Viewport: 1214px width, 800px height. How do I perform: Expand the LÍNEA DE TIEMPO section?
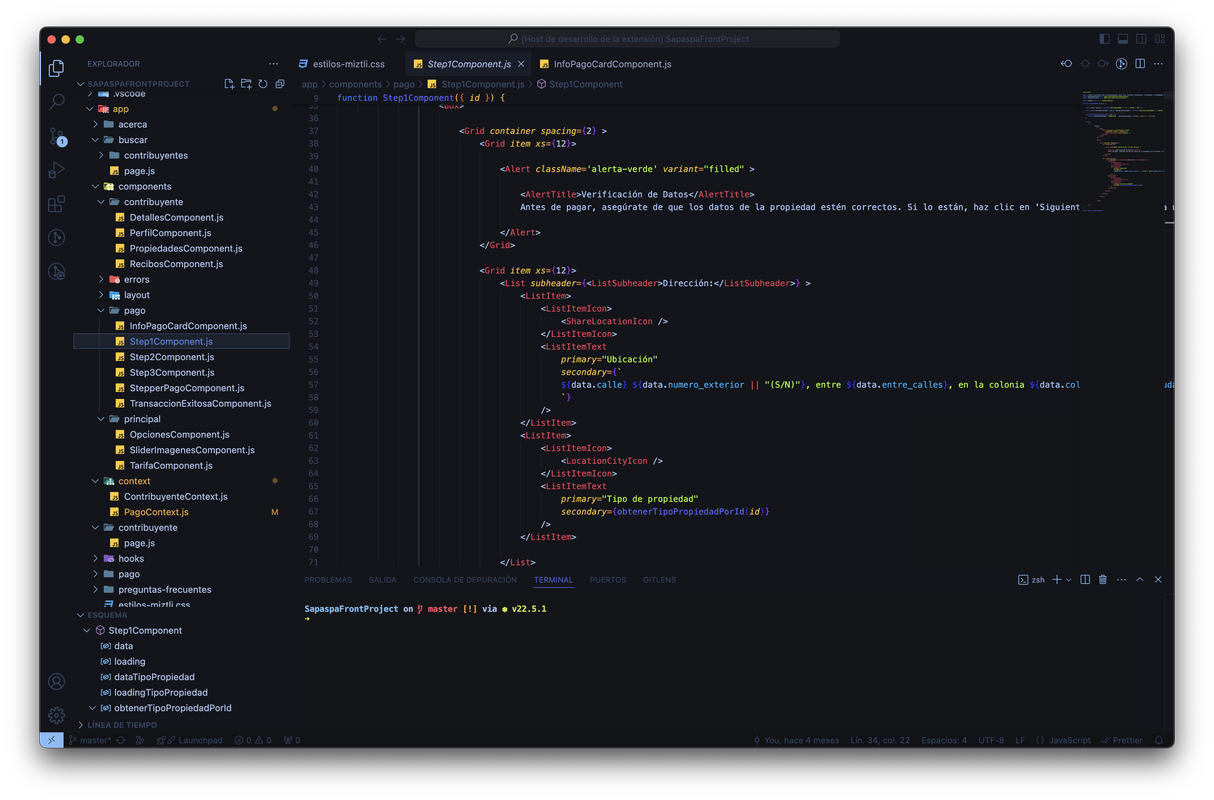(x=81, y=725)
